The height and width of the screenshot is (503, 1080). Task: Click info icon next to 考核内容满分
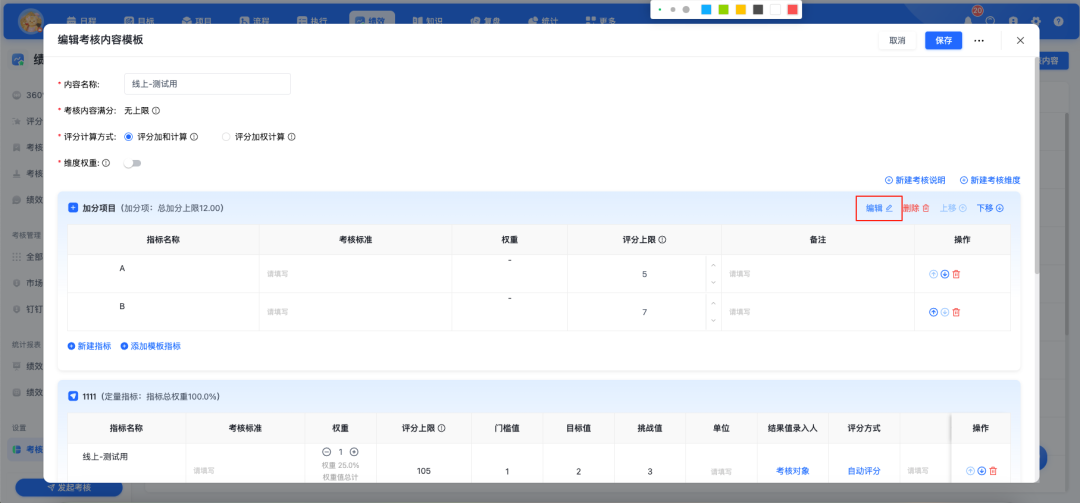tap(156, 111)
